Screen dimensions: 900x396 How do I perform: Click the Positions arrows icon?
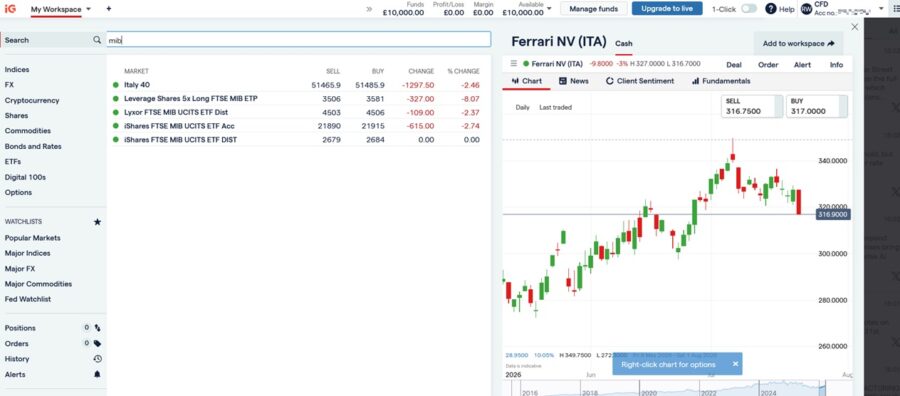98,328
